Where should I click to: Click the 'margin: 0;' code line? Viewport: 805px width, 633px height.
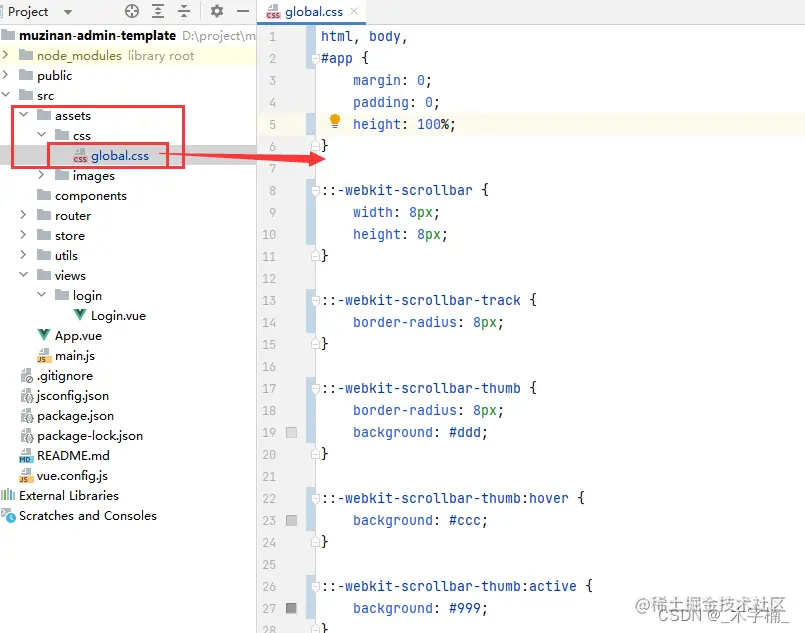tap(392, 80)
